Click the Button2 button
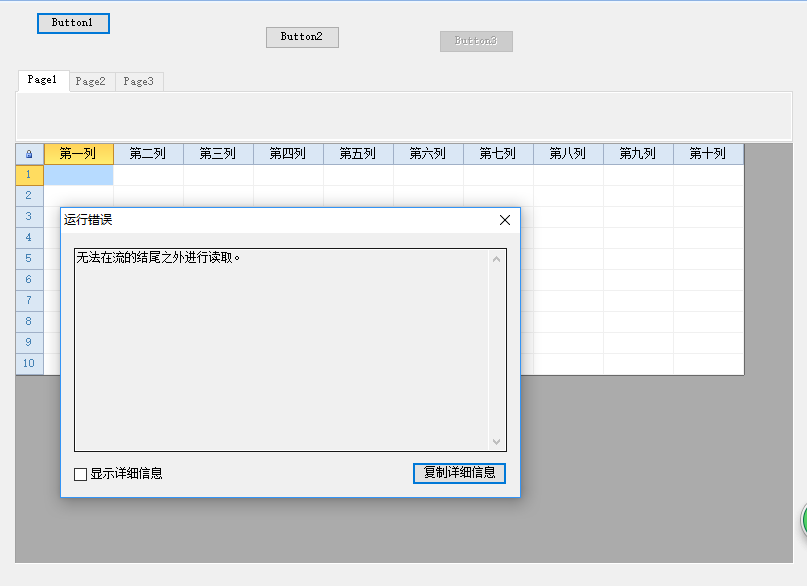Viewport: 807px width, 586px height. coord(302,37)
